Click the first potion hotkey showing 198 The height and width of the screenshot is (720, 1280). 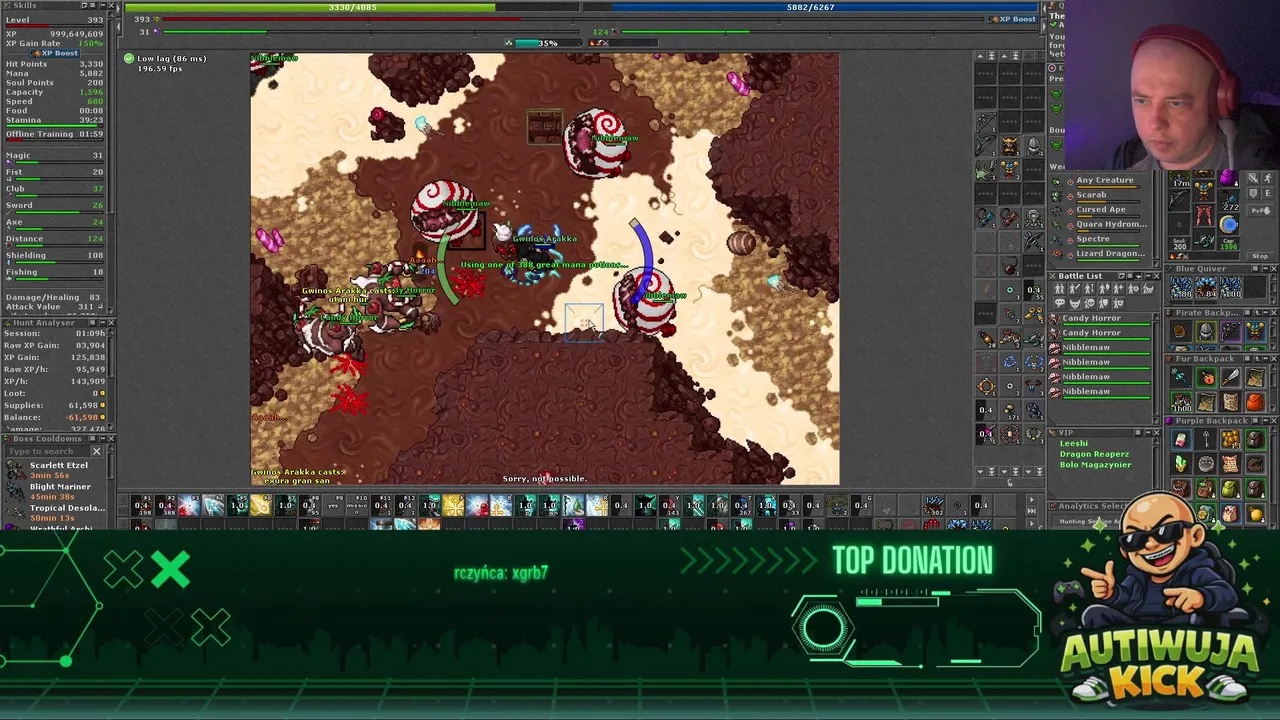[142, 505]
